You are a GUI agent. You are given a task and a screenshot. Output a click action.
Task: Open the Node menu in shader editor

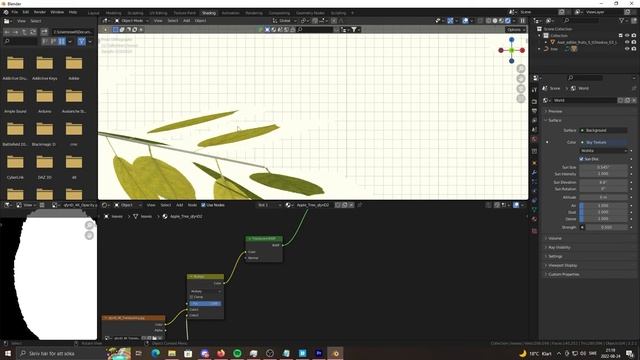pyautogui.click(x=192, y=205)
